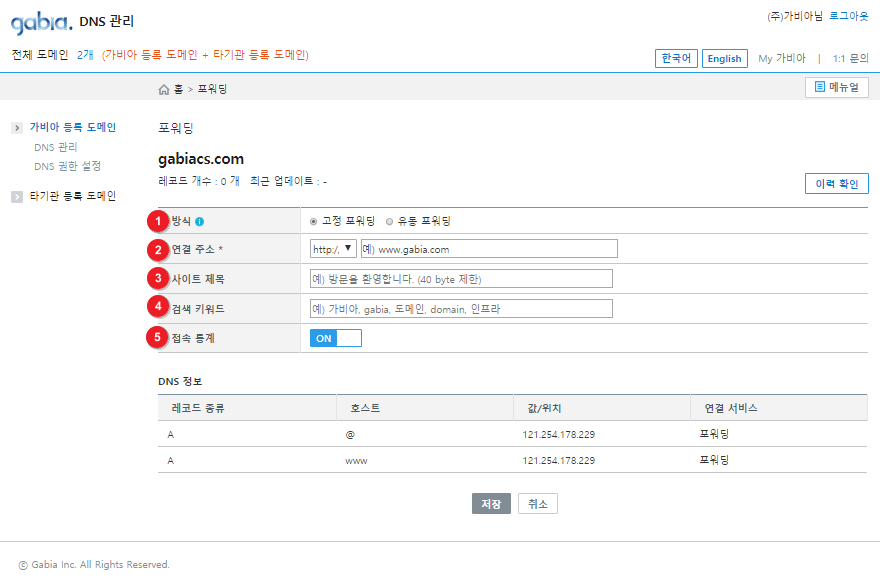This screenshot has height=585, width=880.
Task: Open the http:// protocol dropdown
Action: 333,249
